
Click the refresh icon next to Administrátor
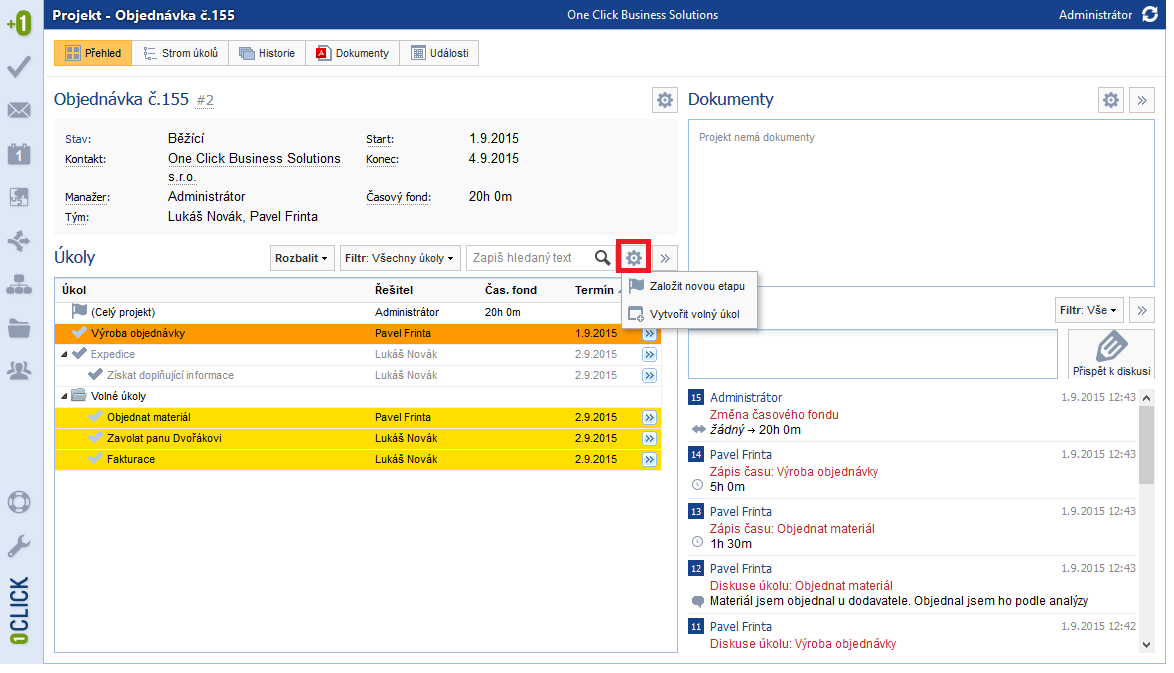pos(1149,15)
